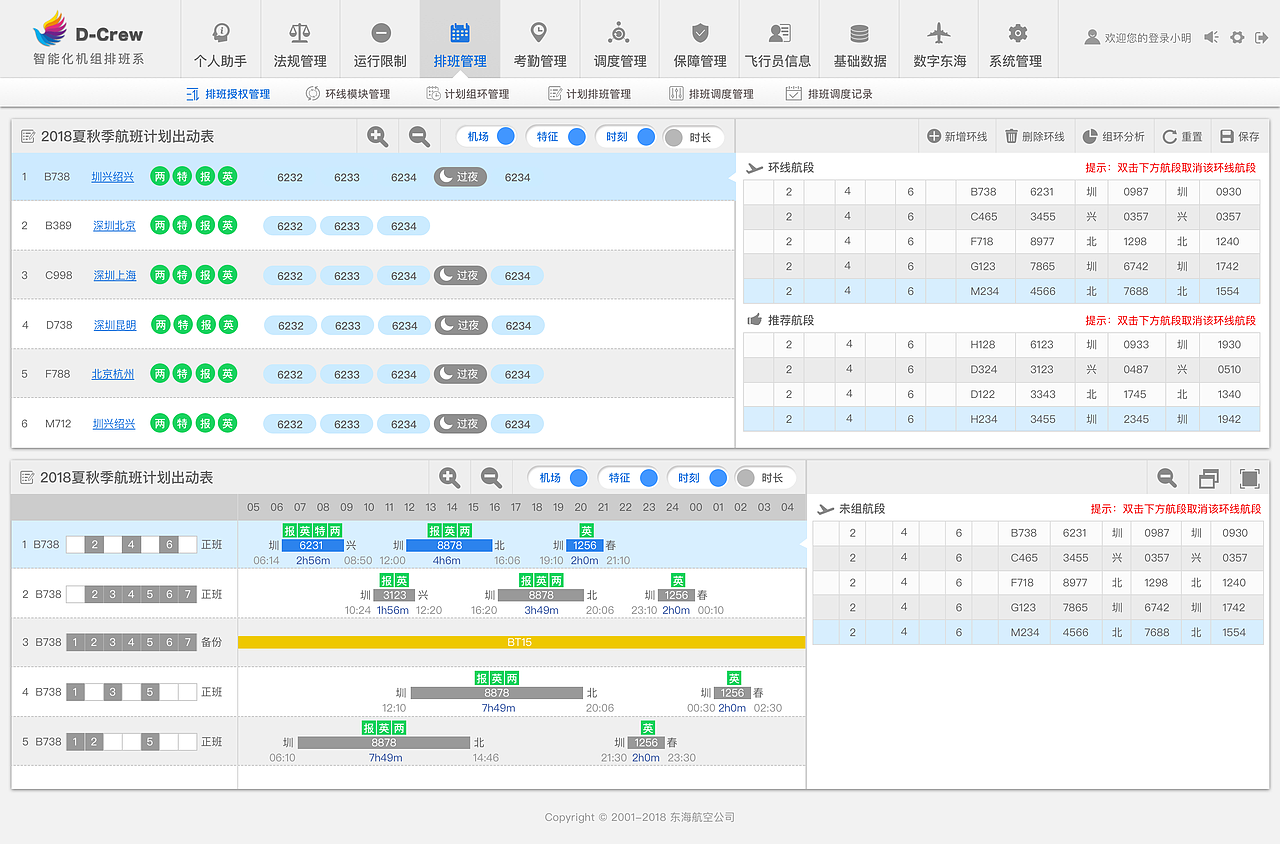
Task: Save with the 保存 button
Action: coord(1240,136)
